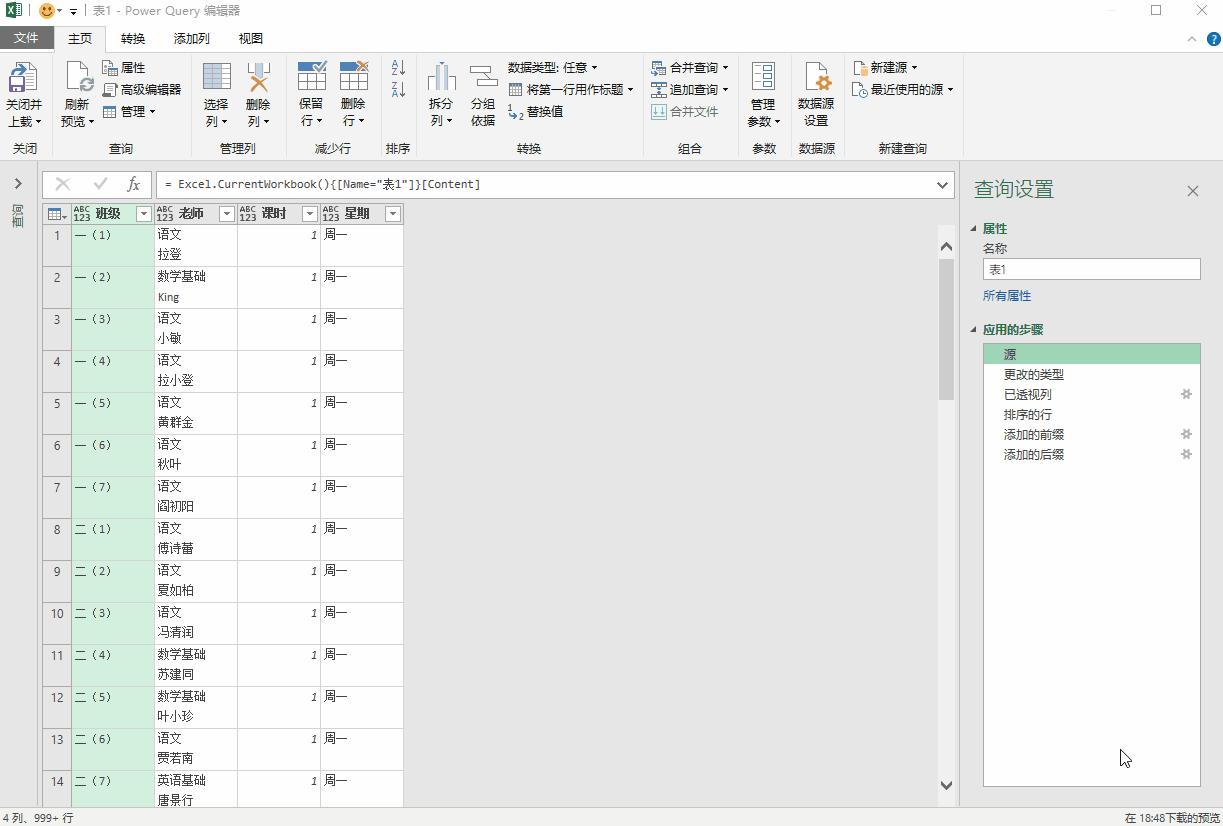Expand the collapsed queries pane
Screen dimensions: 1223x826
pyautogui.click(x=18, y=183)
